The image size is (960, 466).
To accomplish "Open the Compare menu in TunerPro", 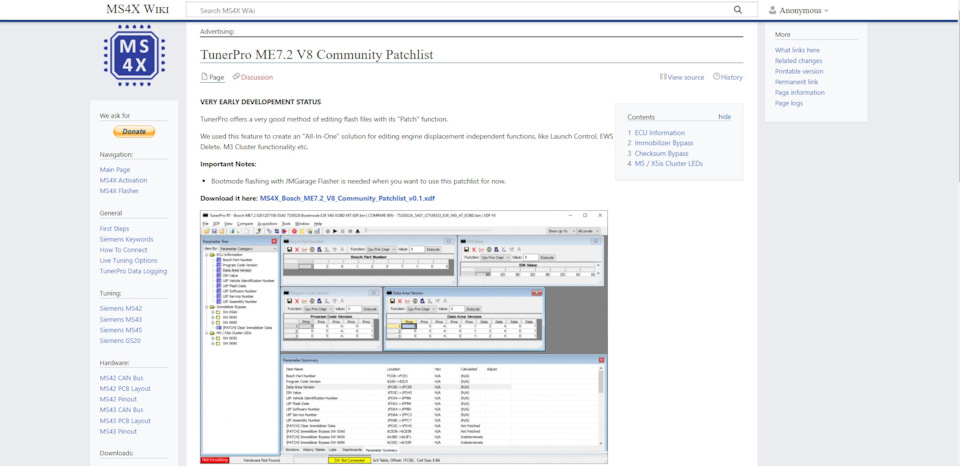I will pos(245,224).
